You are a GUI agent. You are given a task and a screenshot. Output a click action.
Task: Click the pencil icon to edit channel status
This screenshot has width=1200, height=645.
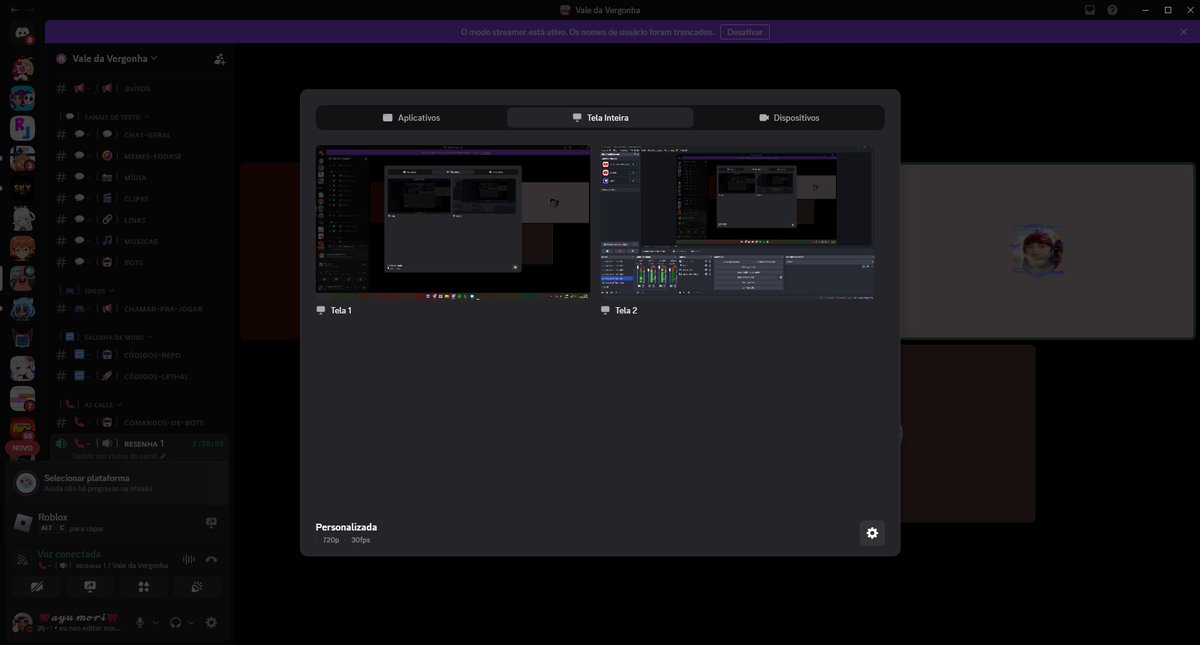(x=163, y=456)
